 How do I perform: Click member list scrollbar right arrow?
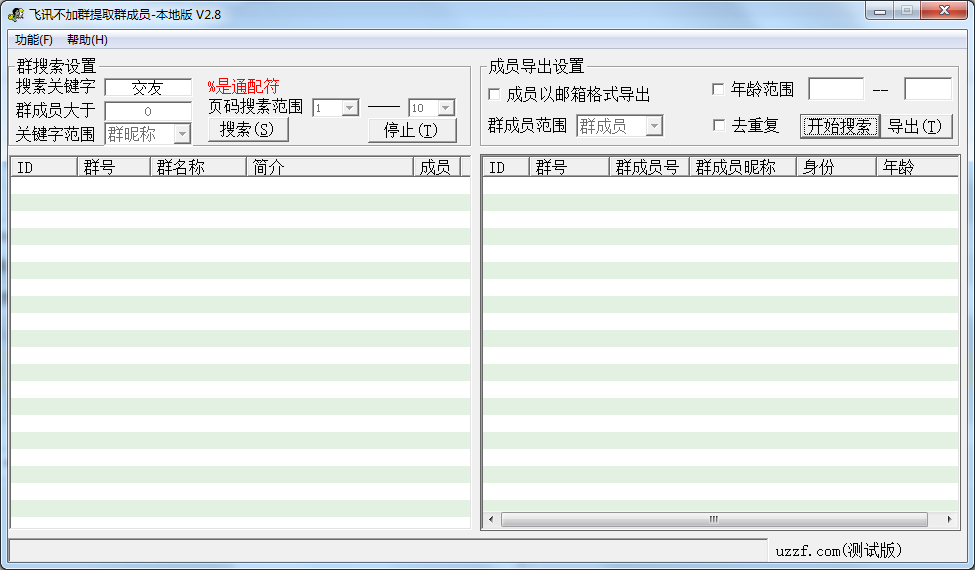950,520
